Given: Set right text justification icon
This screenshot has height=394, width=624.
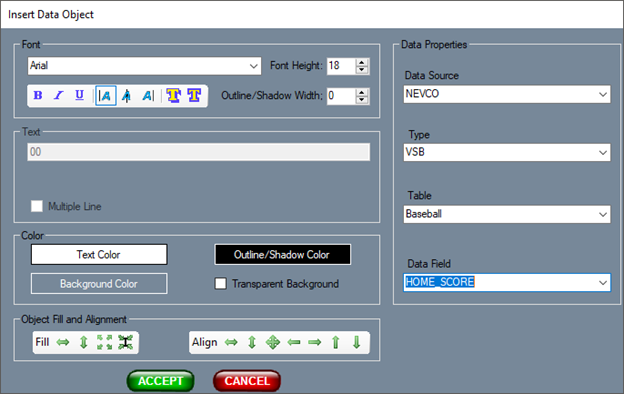Looking at the screenshot, I should pyautogui.click(x=148, y=96).
